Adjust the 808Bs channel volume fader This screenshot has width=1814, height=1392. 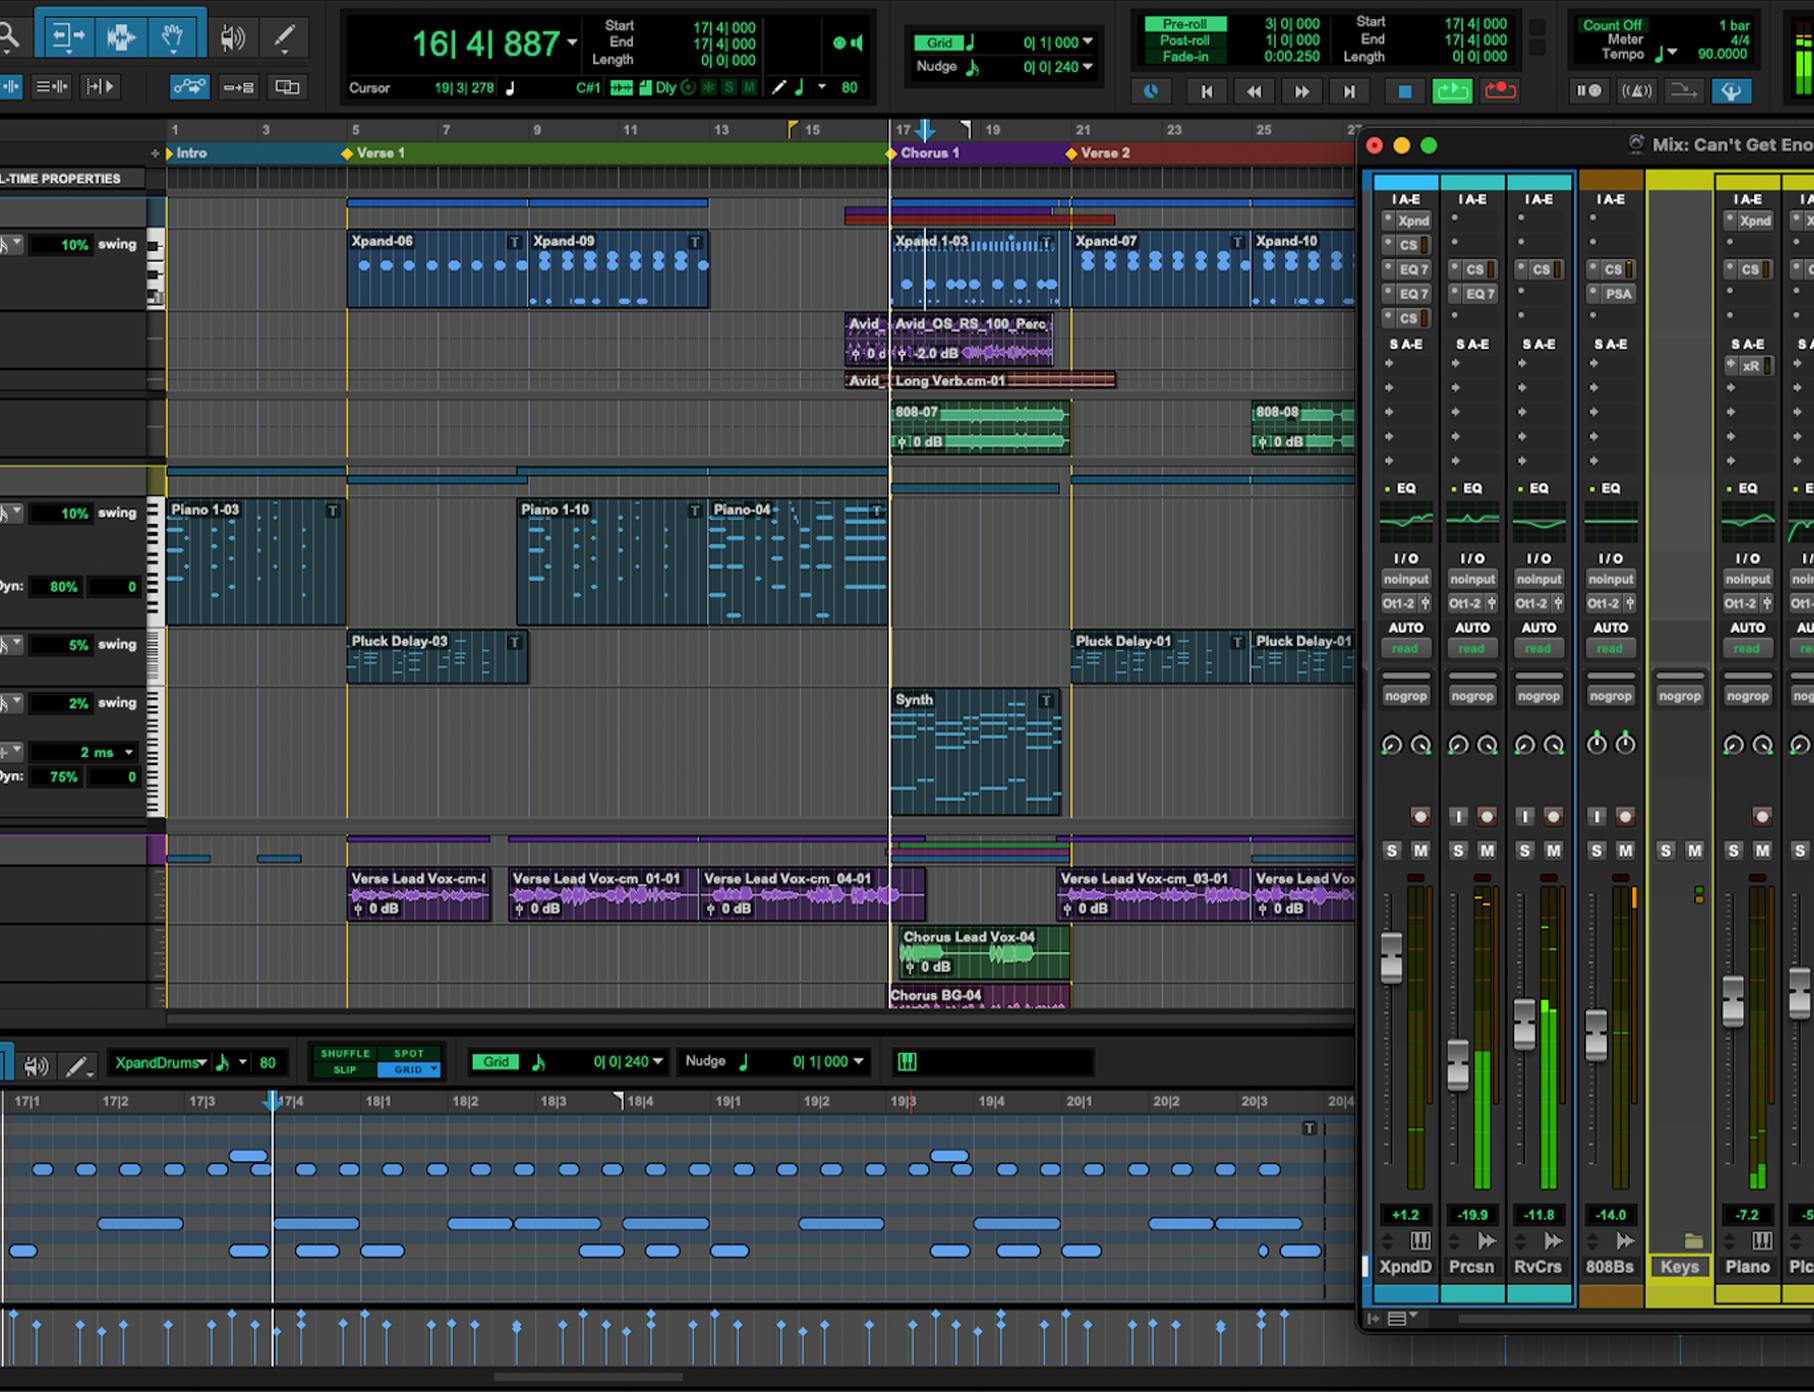tap(1597, 1036)
